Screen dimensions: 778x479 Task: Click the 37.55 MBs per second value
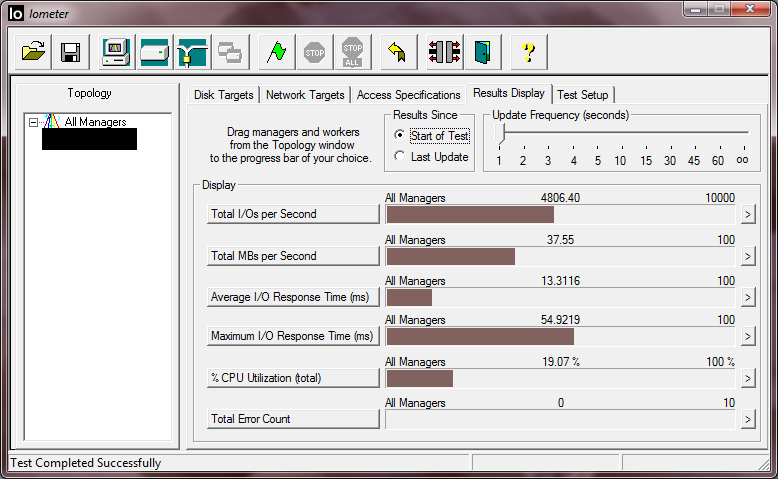coord(560,240)
